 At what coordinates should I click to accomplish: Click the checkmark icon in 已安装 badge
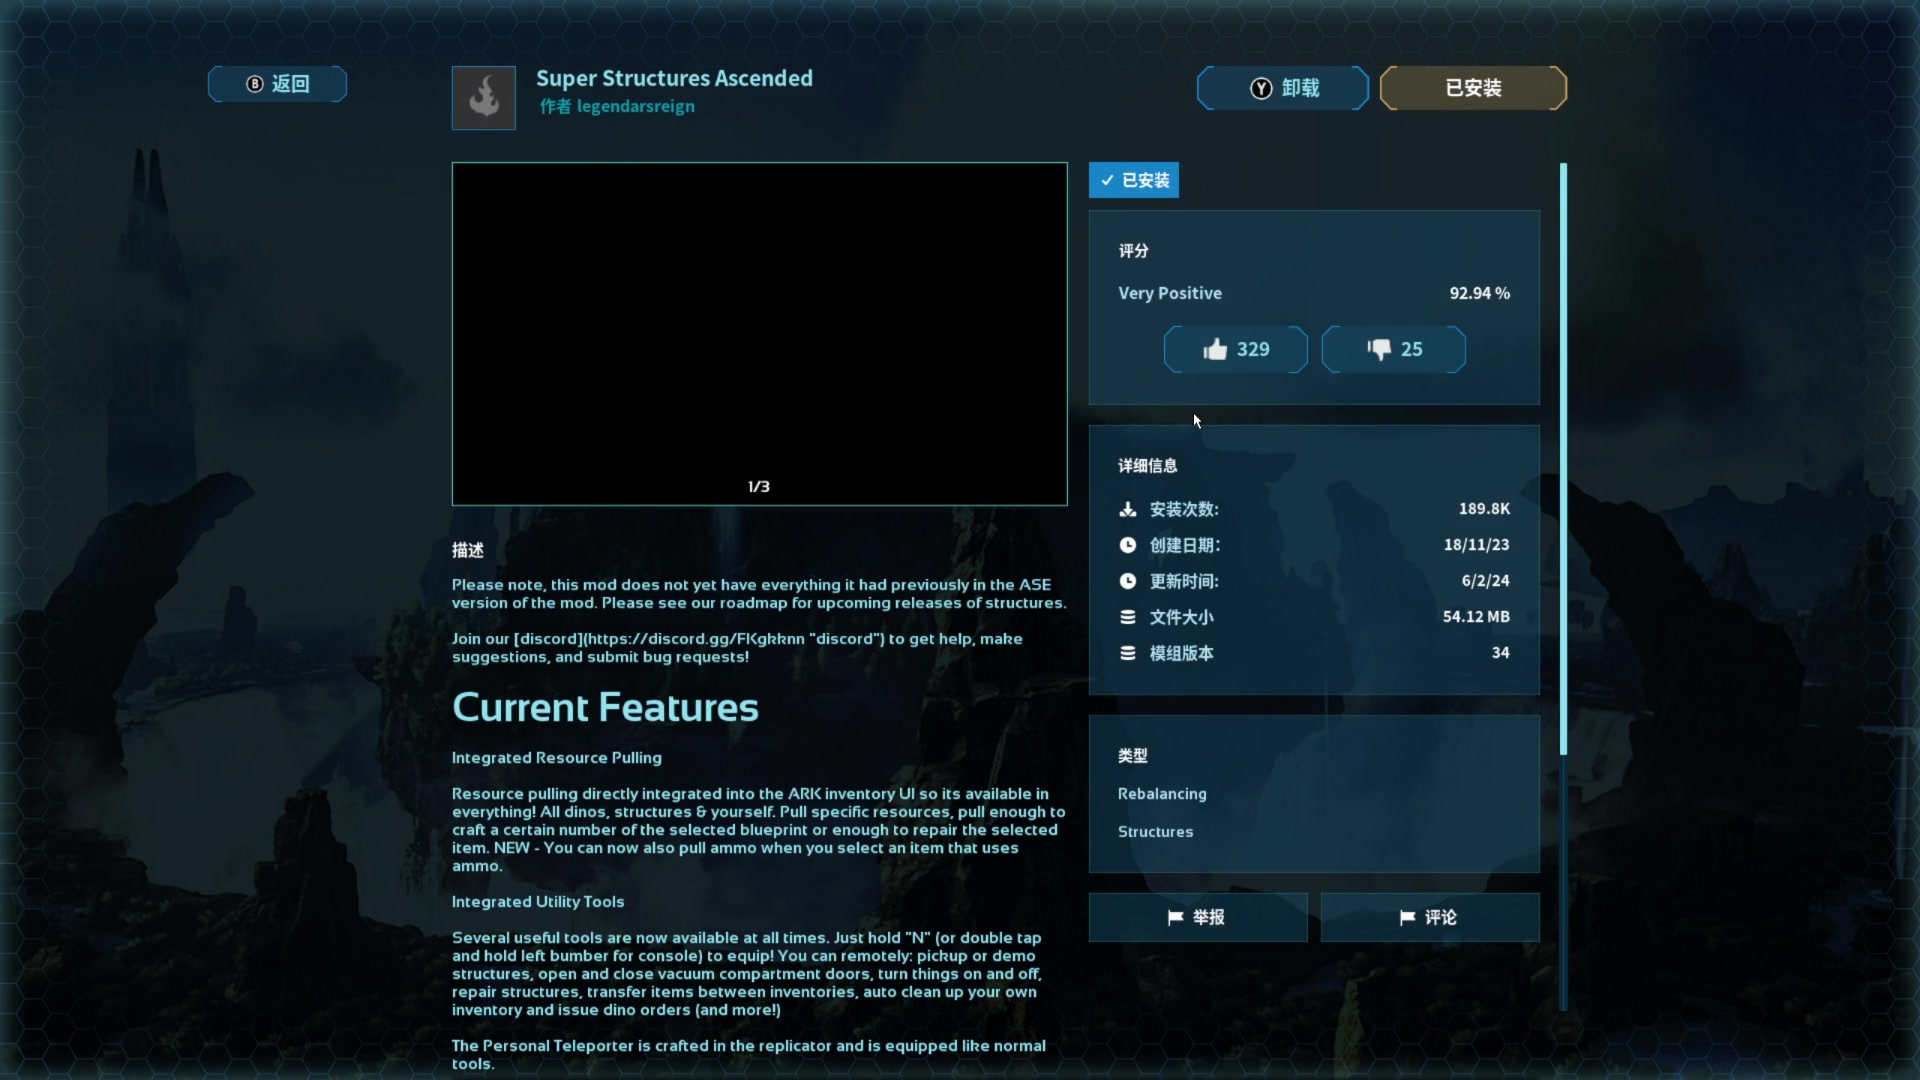pos(1107,180)
